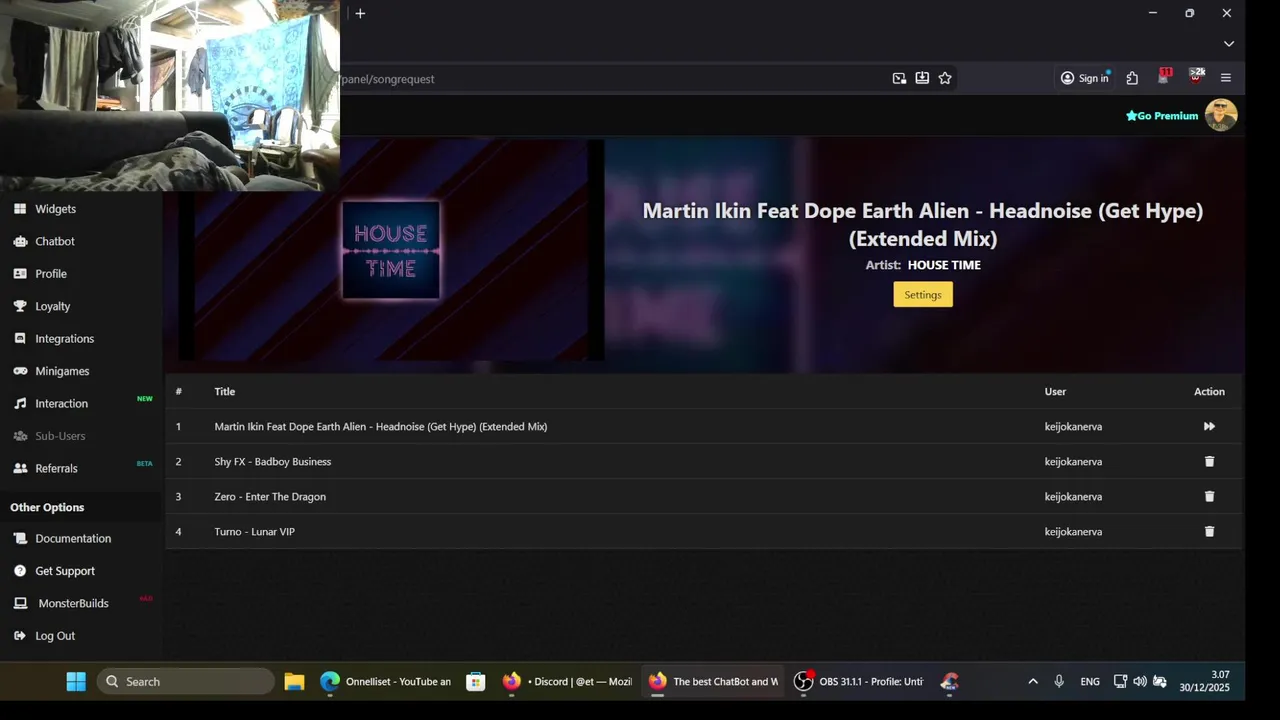Go to the Profile page
The width and height of the screenshot is (1280, 720).
[x=51, y=274]
